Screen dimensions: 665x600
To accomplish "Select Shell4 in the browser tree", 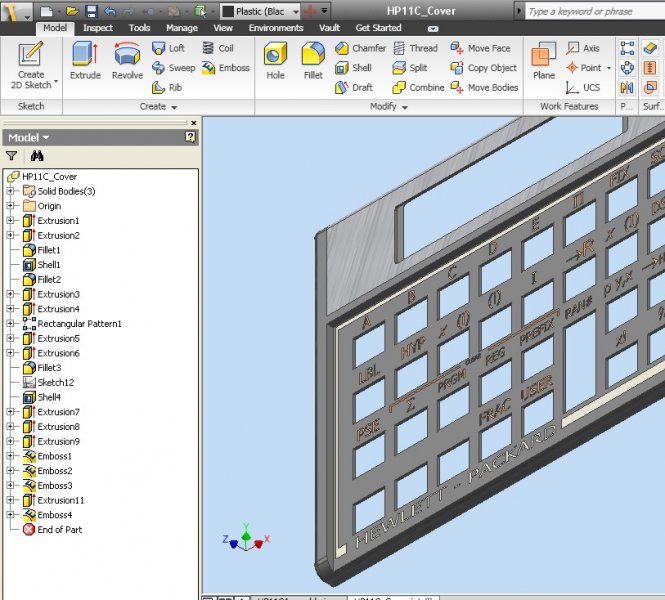I will tap(42, 397).
